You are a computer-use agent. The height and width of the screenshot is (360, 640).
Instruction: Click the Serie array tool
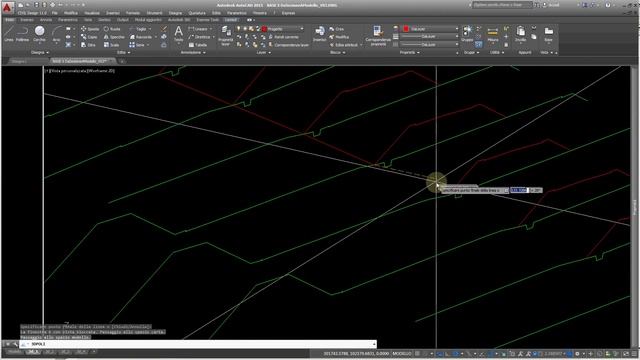tap(137, 45)
